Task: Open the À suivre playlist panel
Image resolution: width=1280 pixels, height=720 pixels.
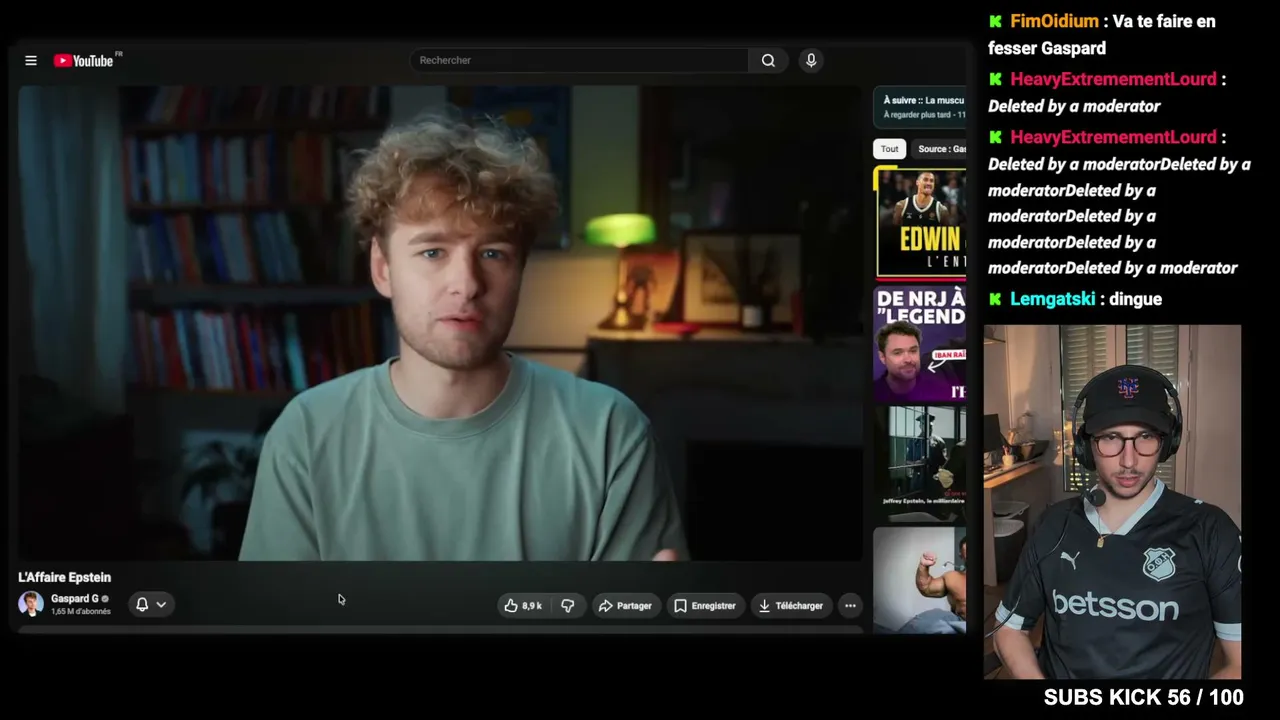Action: [x=920, y=107]
